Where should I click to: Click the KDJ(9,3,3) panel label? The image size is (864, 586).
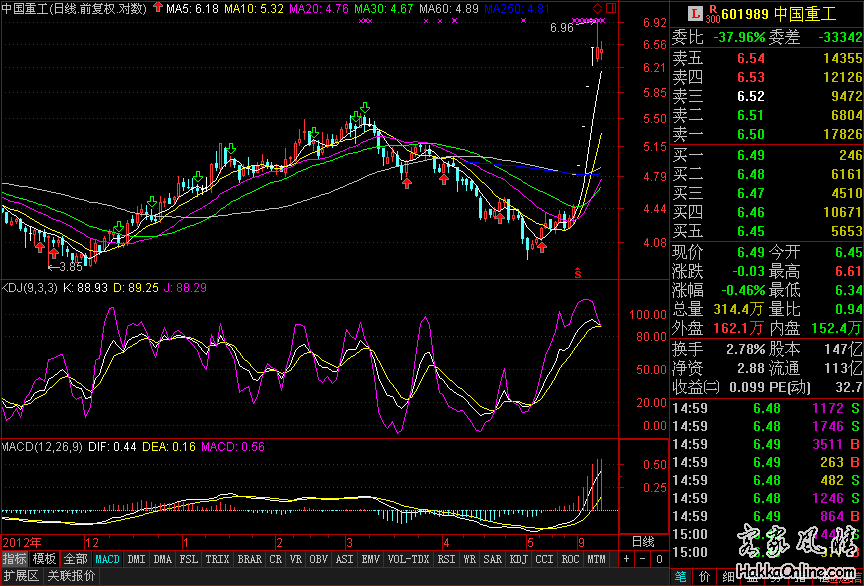(29, 288)
